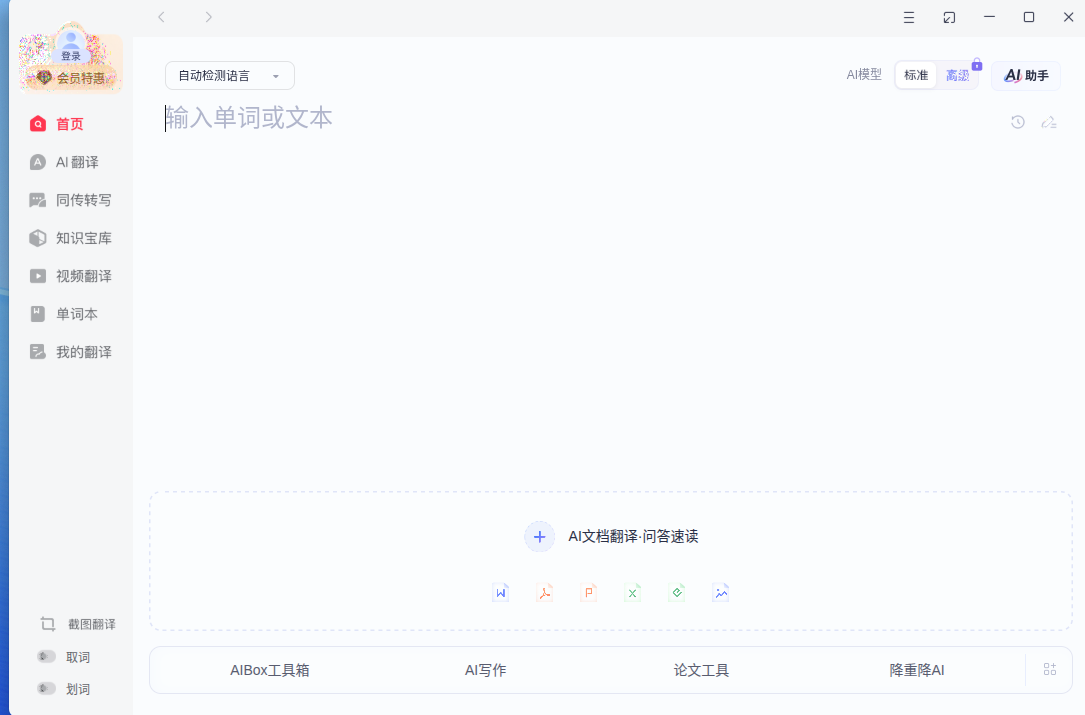Open the AI写作 tab
Screen dimensions: 1085x715
coord(486,670)
